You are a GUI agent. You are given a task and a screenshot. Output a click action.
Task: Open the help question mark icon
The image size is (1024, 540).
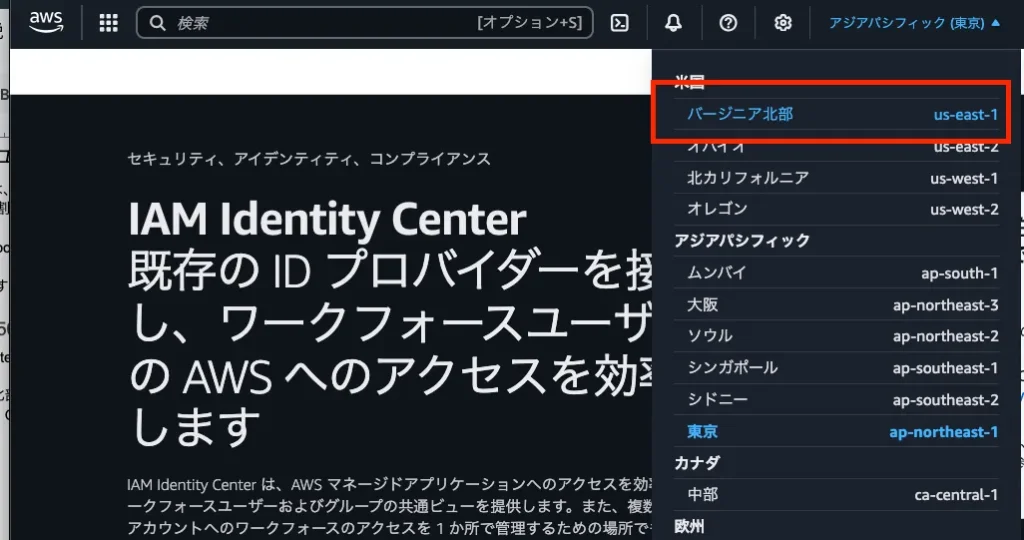728,23
